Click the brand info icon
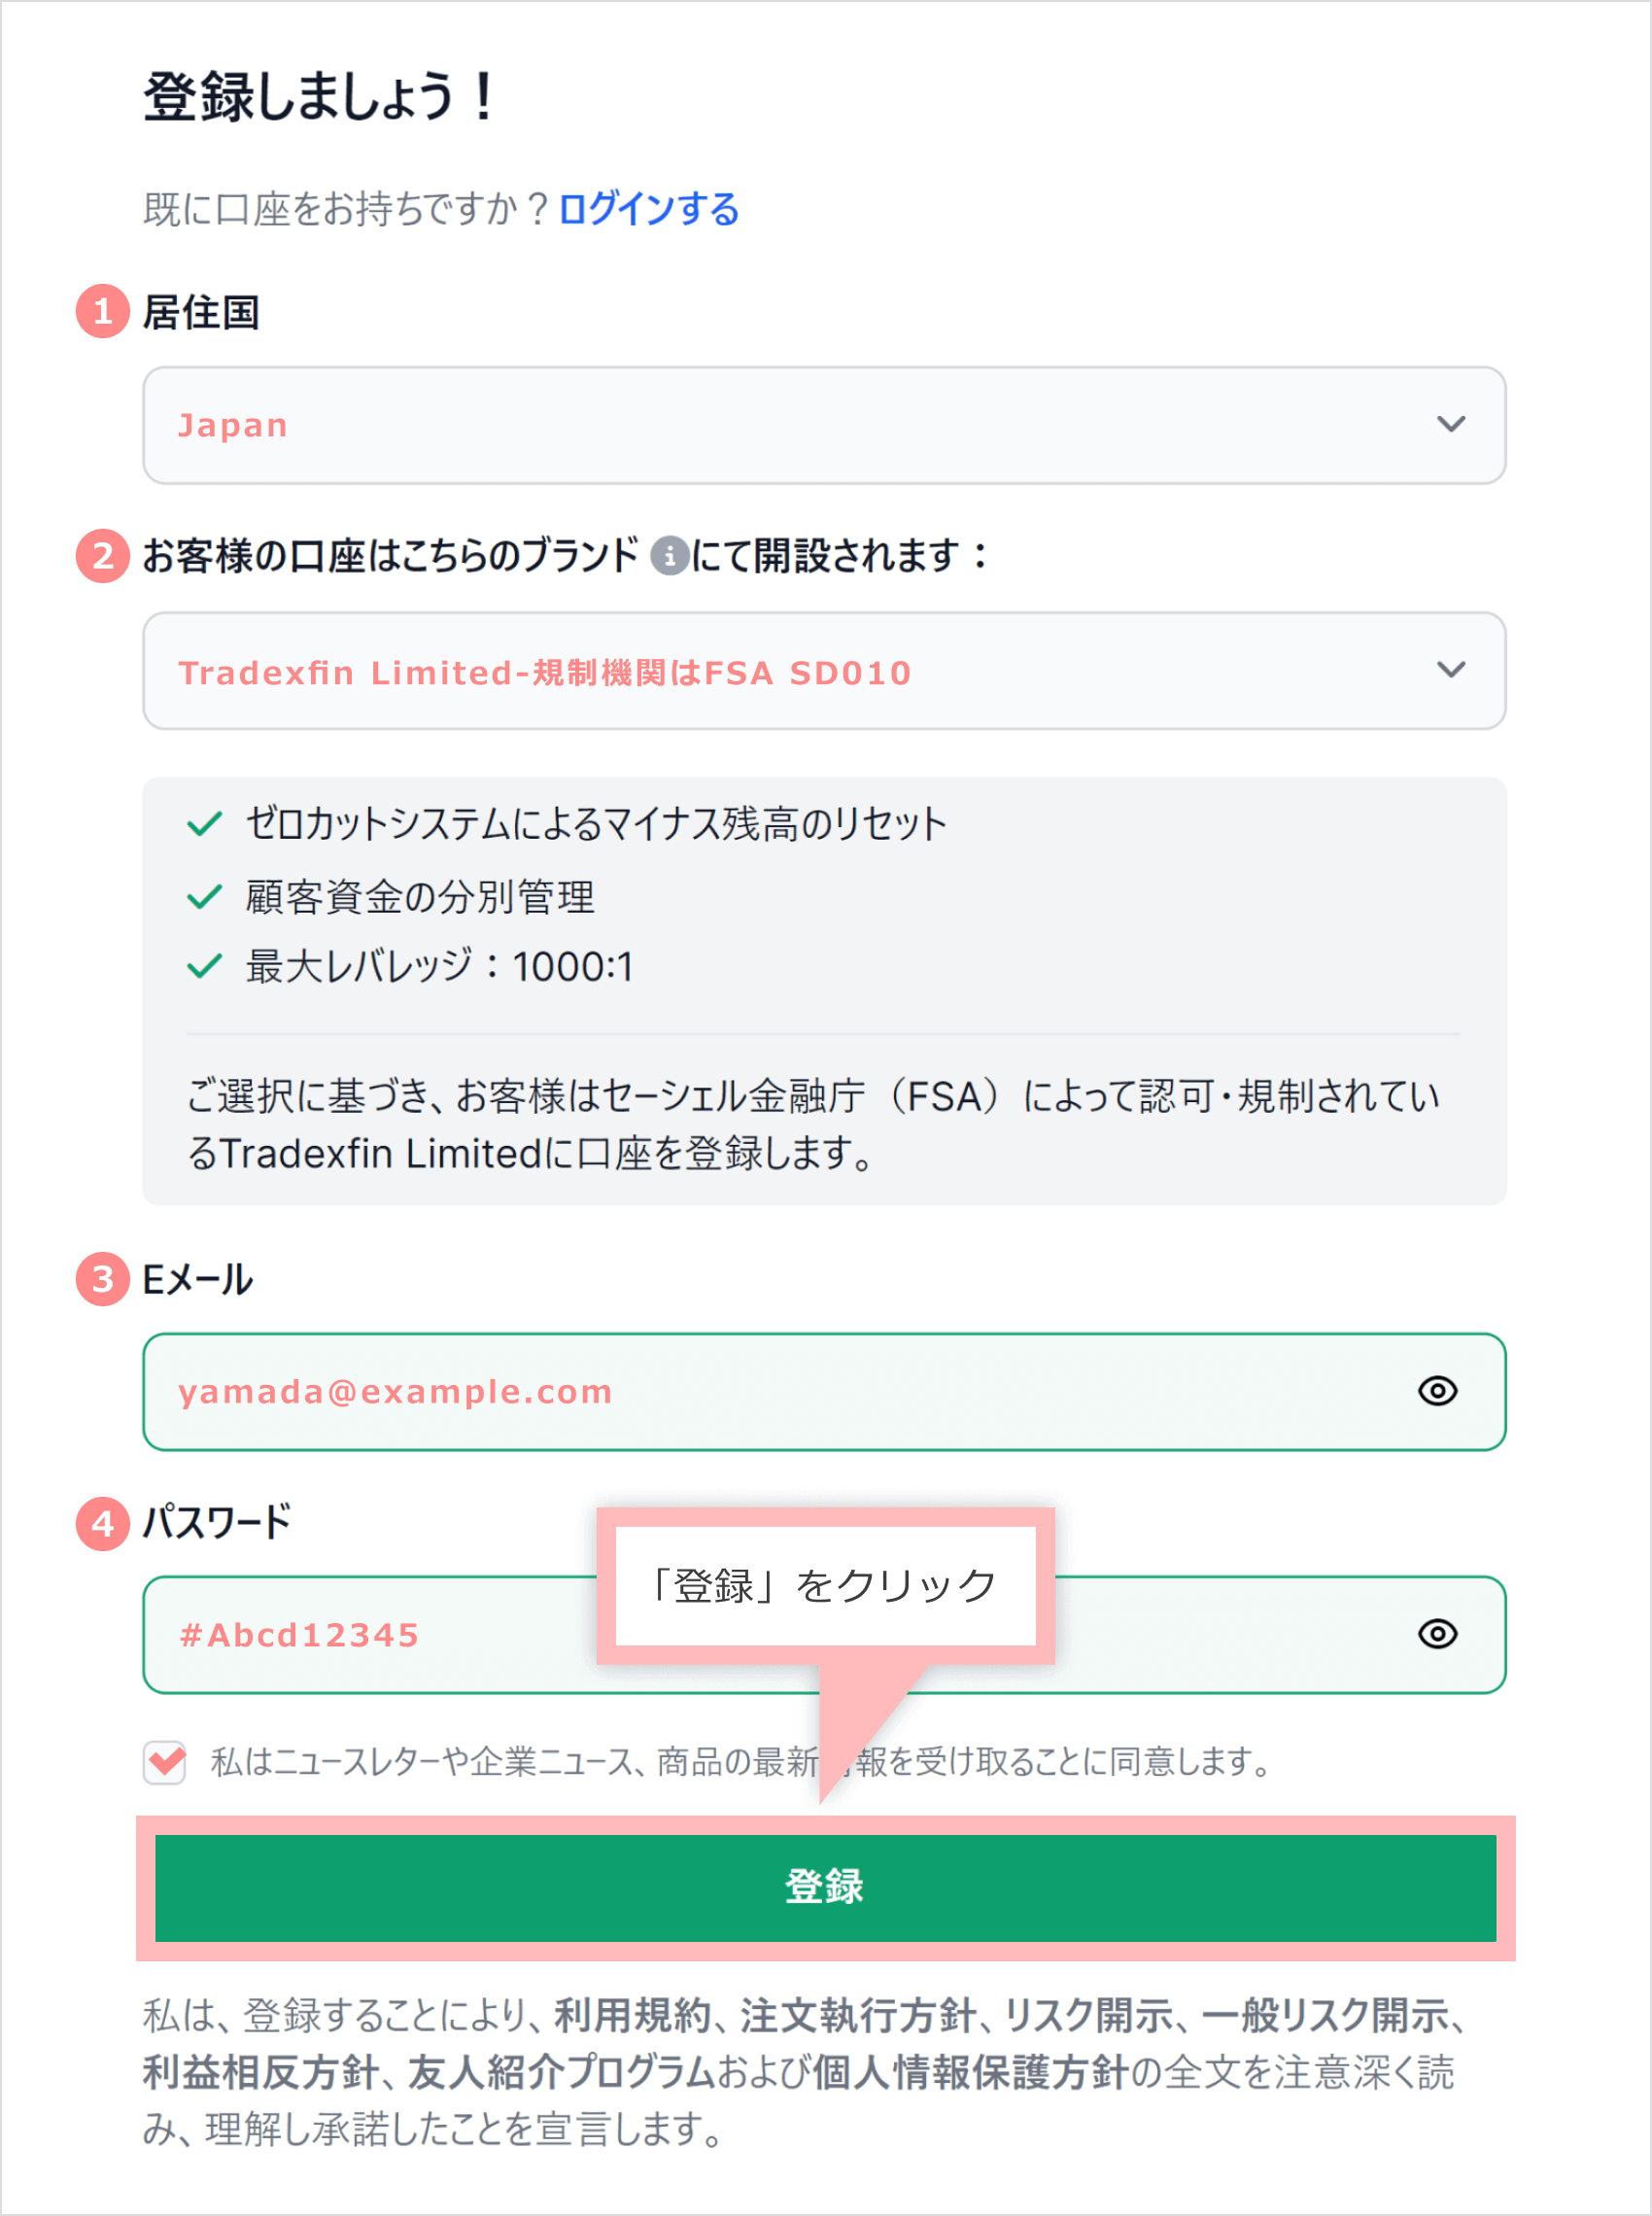This screenshot has height=2216, width=1652. coord(669,556)
